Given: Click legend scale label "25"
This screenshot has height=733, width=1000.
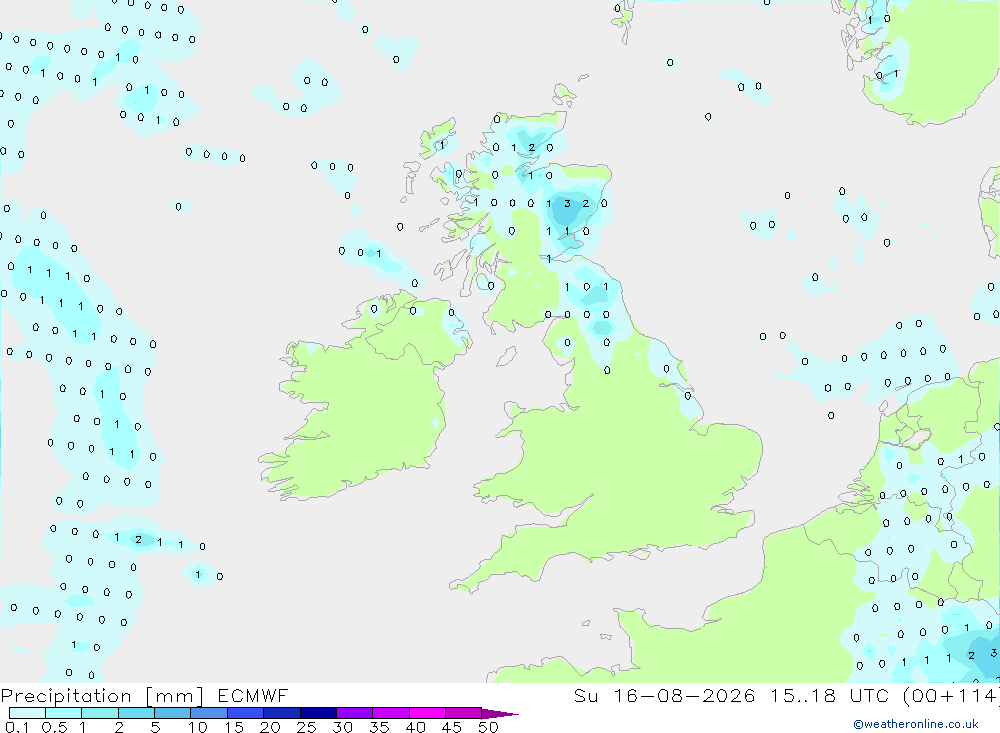Looking at the screenshot, I should (x=306, y=727).
